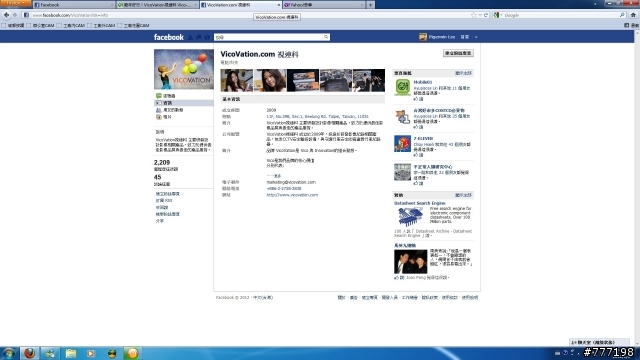Click the VicoVation page profile picture

pyautogui.click(x=184, y=69)
